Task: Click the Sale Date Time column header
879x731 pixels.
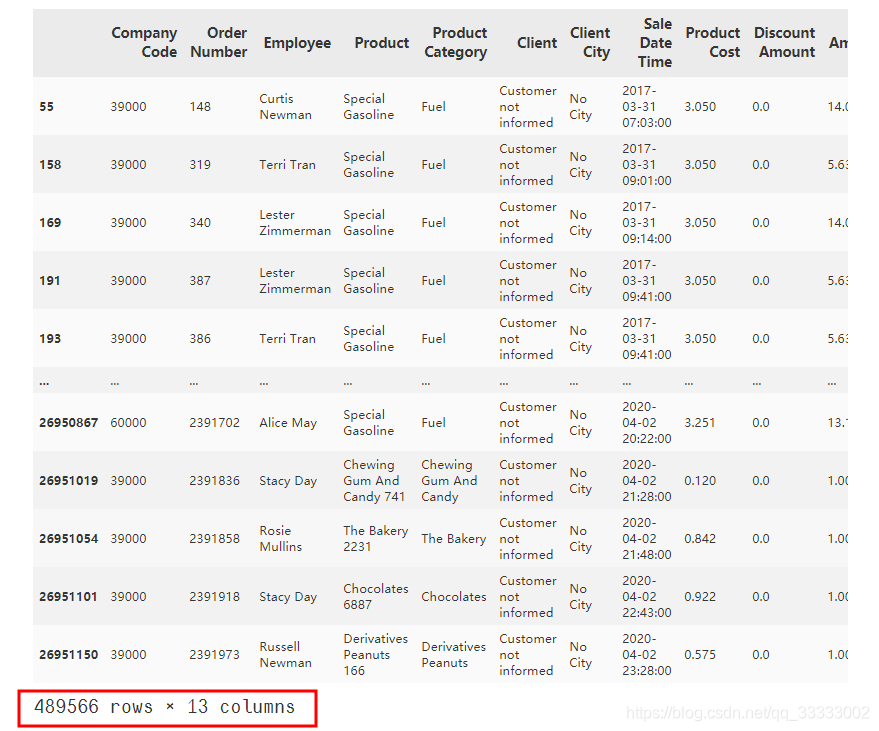Action: click(655, 43)
